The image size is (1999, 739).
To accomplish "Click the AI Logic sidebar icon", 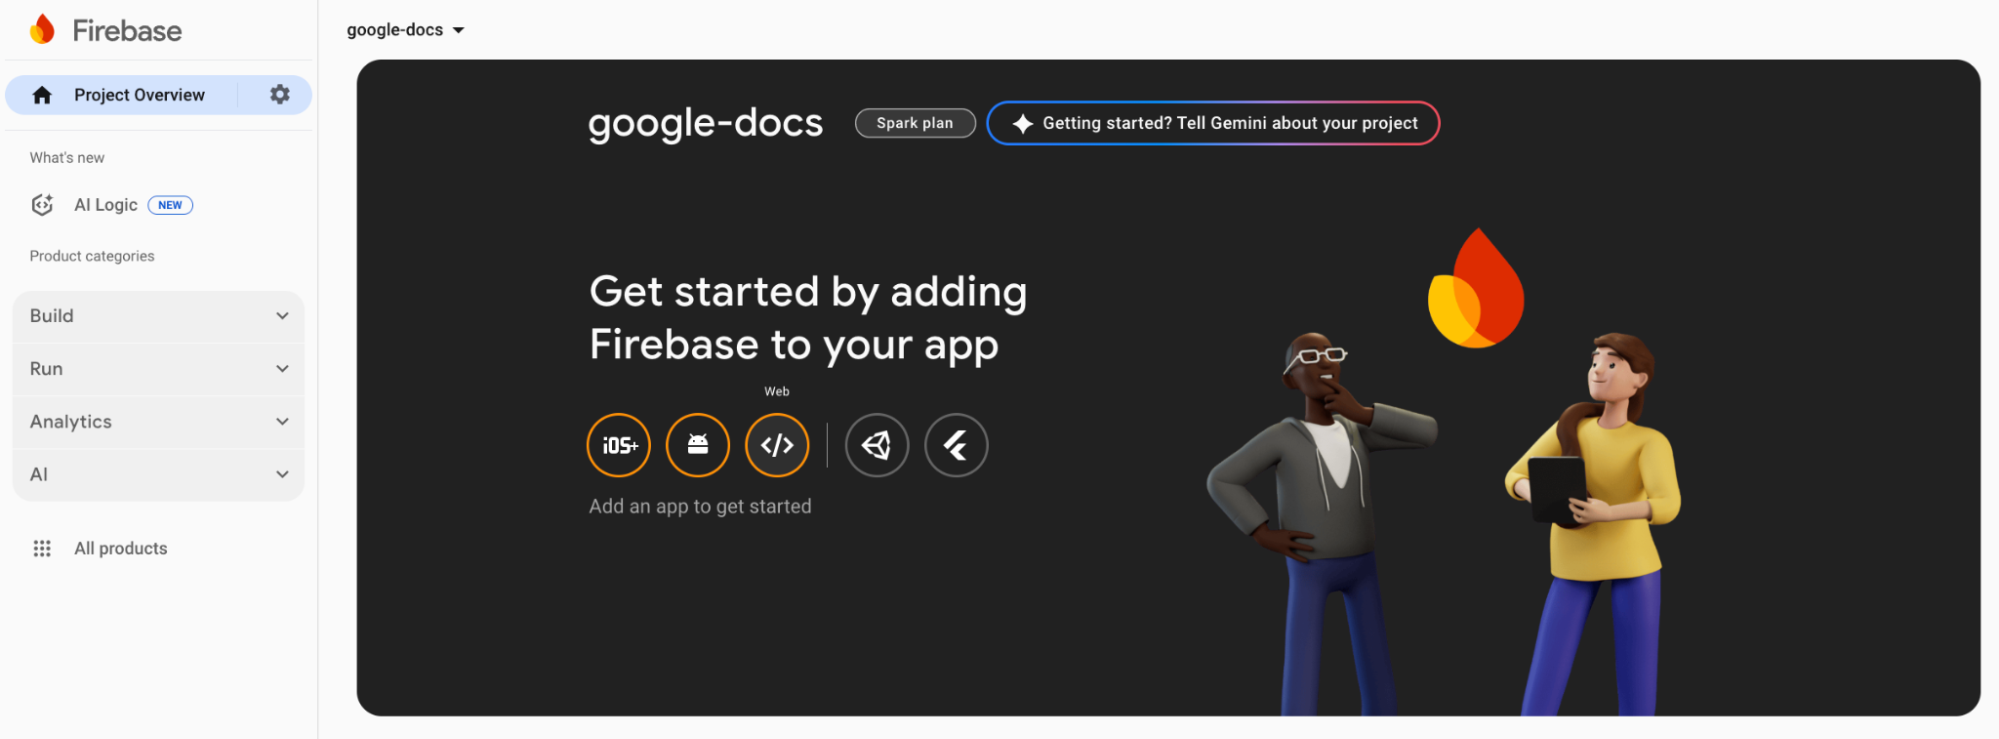I will click(42, 205).
